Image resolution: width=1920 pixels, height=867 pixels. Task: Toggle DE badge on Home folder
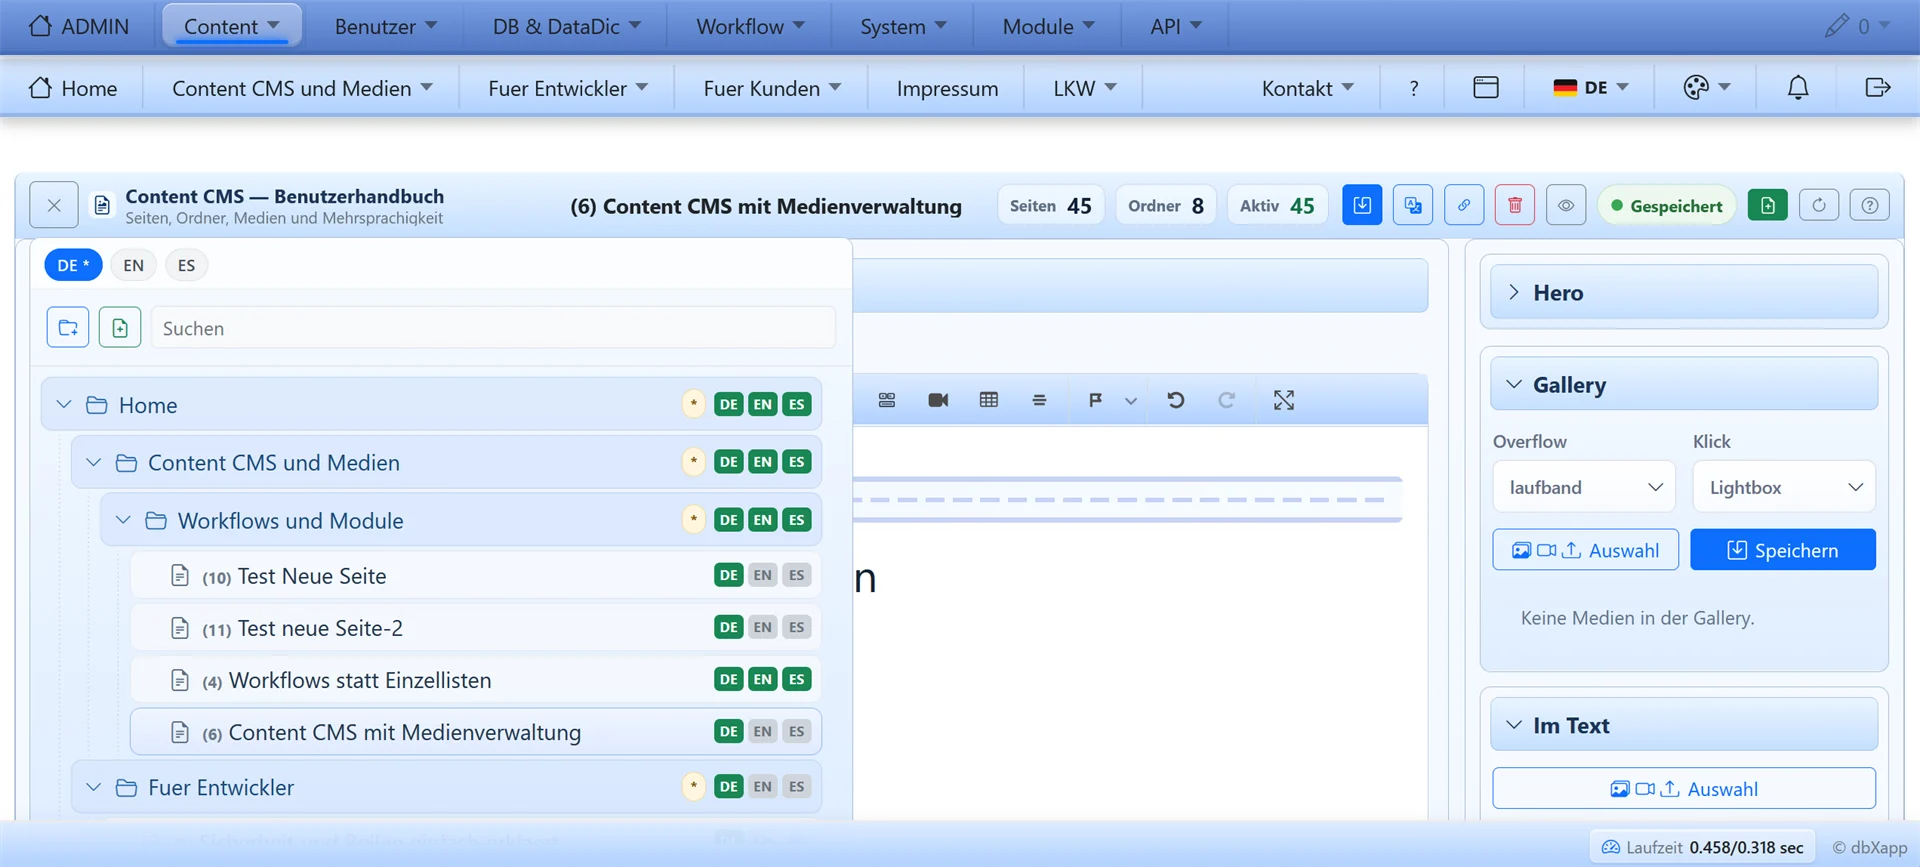pos(729,404)
